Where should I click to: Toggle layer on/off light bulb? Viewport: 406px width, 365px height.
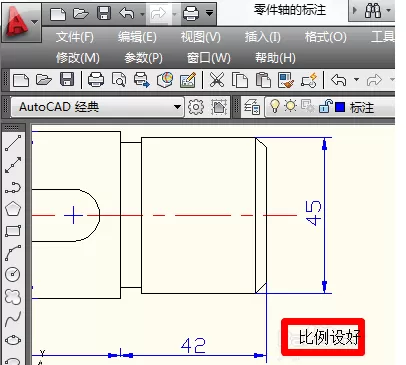click(274, 106)
